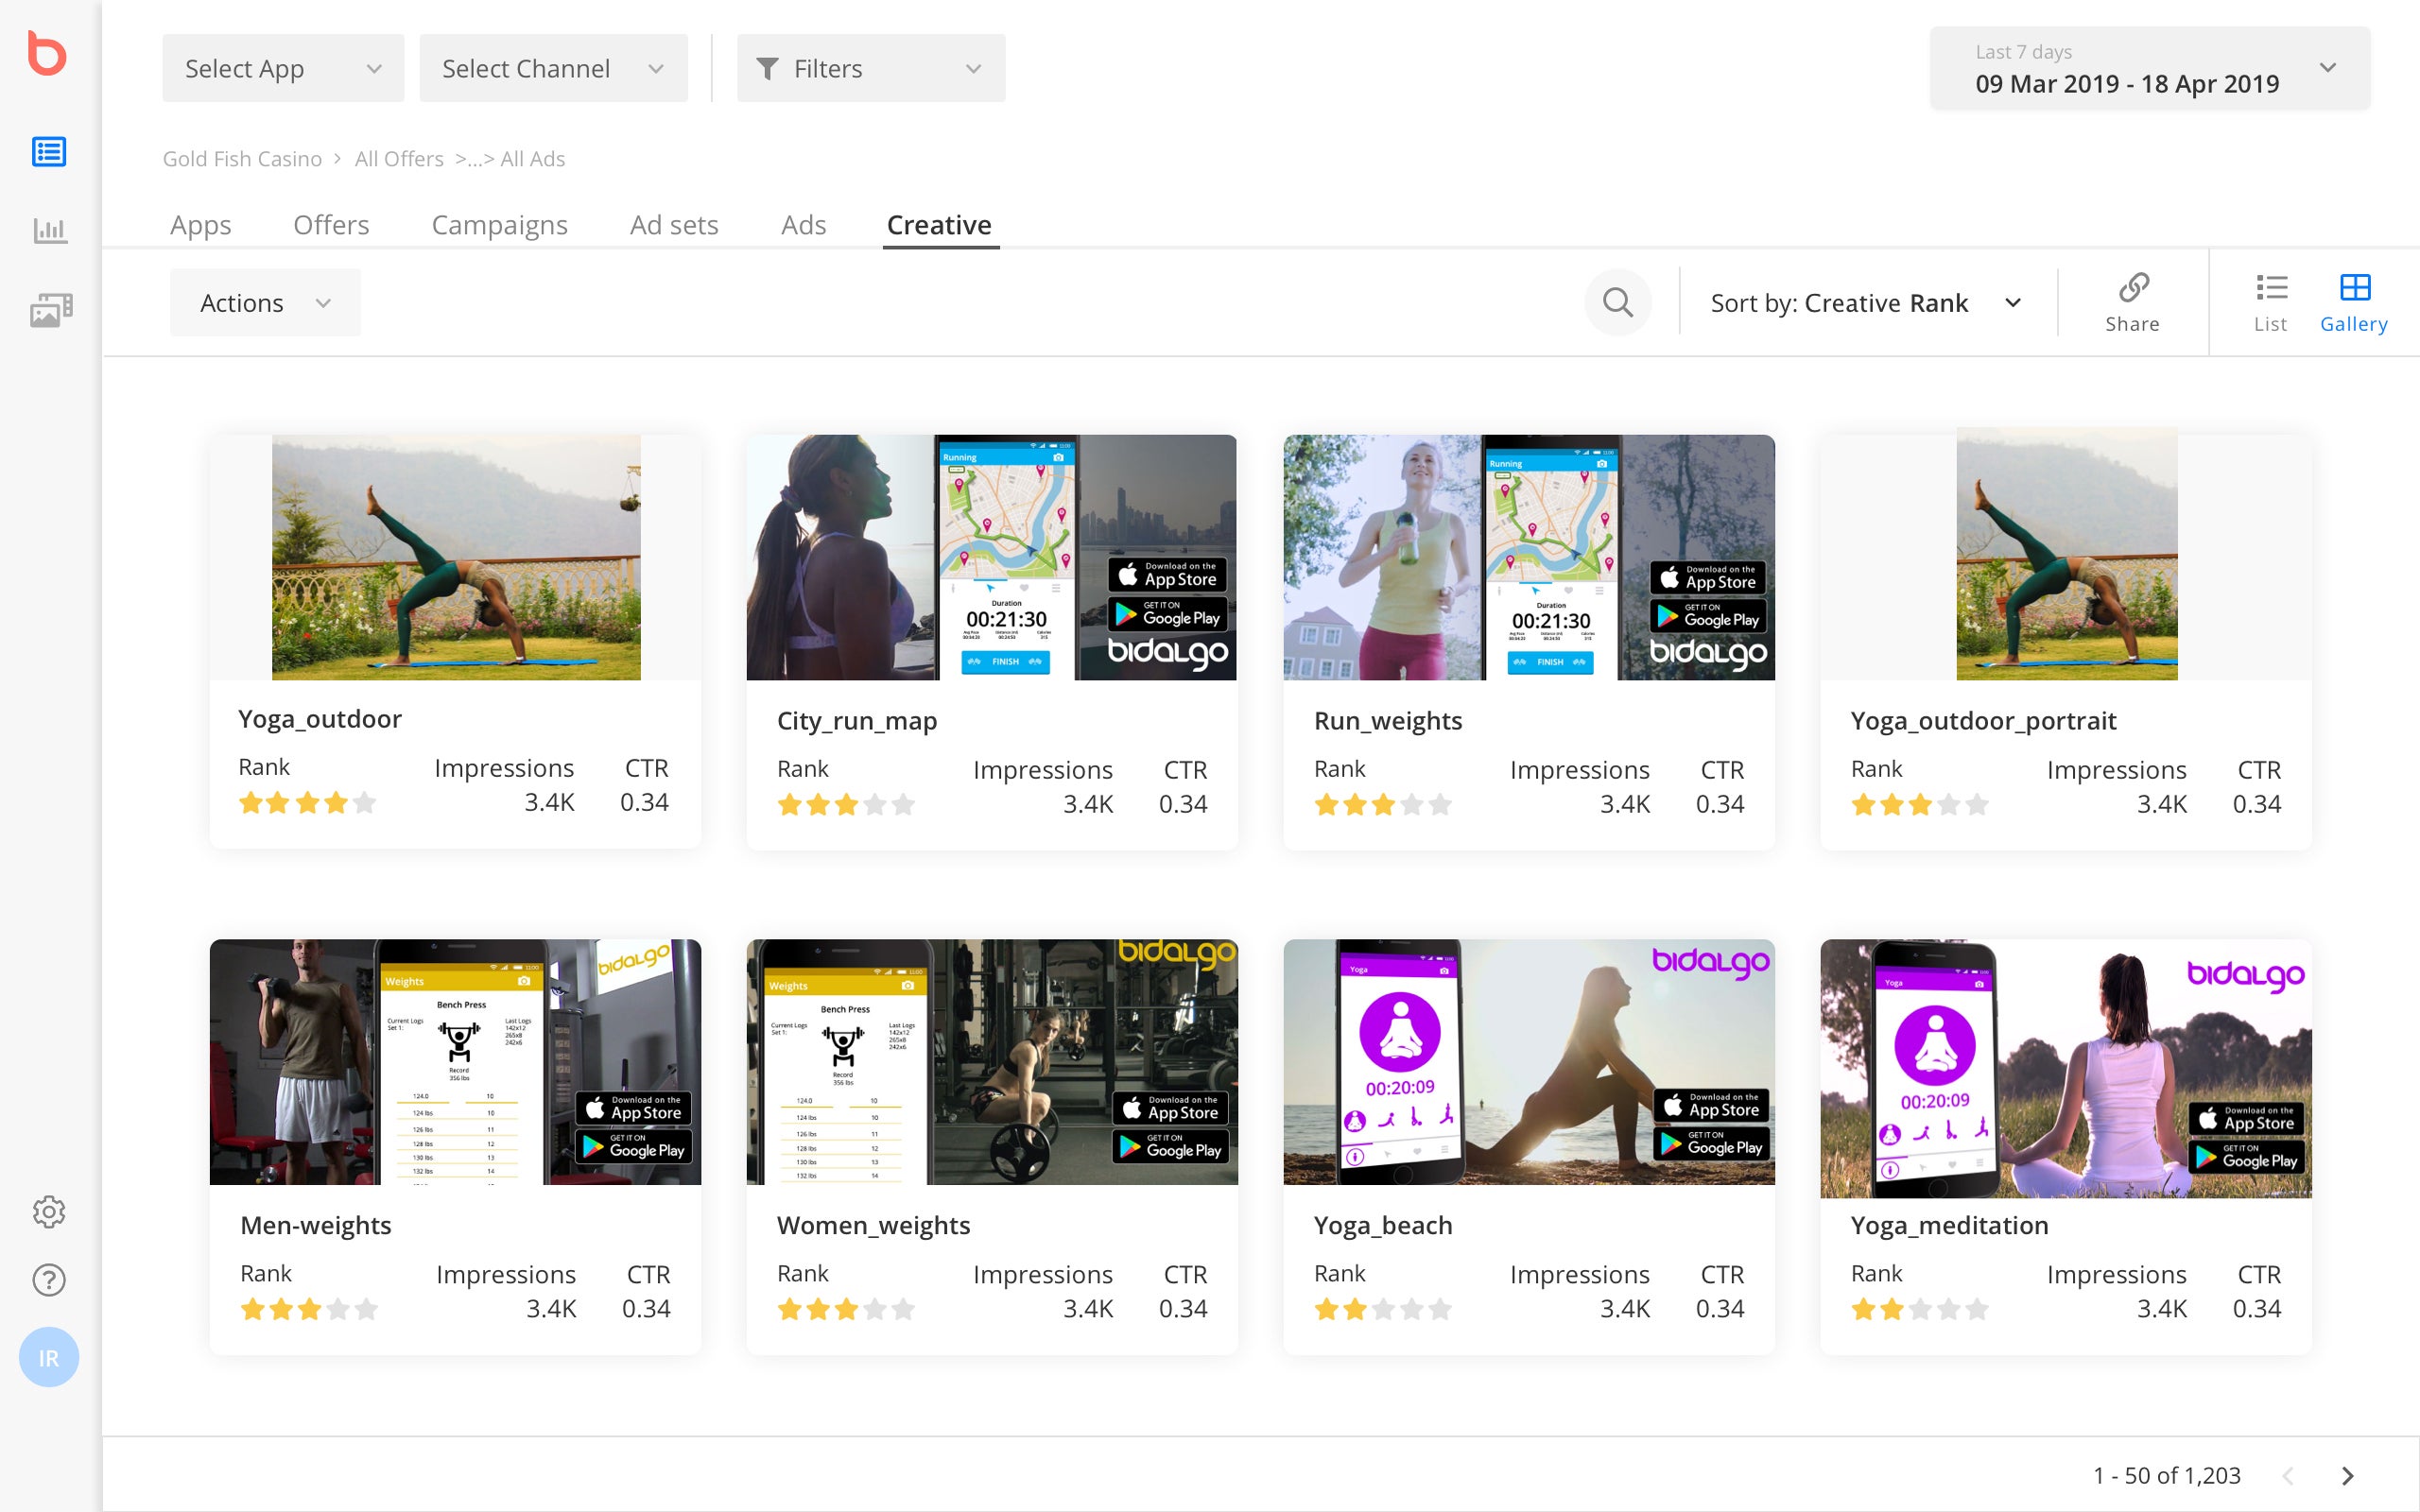Switch to the Campaigns tab
This screenshot has height=1512, width=2420.
[x=499, y=225]
